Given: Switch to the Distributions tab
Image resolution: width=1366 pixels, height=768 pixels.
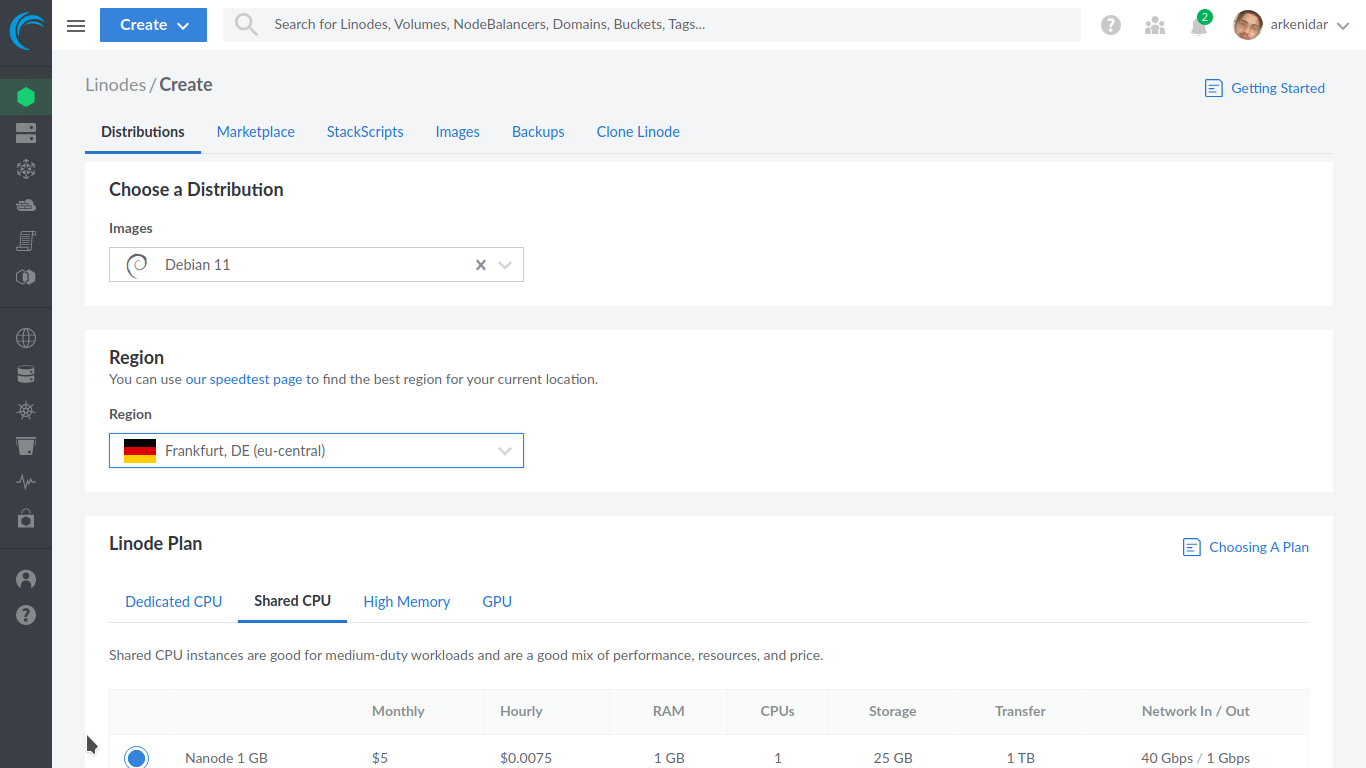Looking at the screenshot, I should [143, 132].
